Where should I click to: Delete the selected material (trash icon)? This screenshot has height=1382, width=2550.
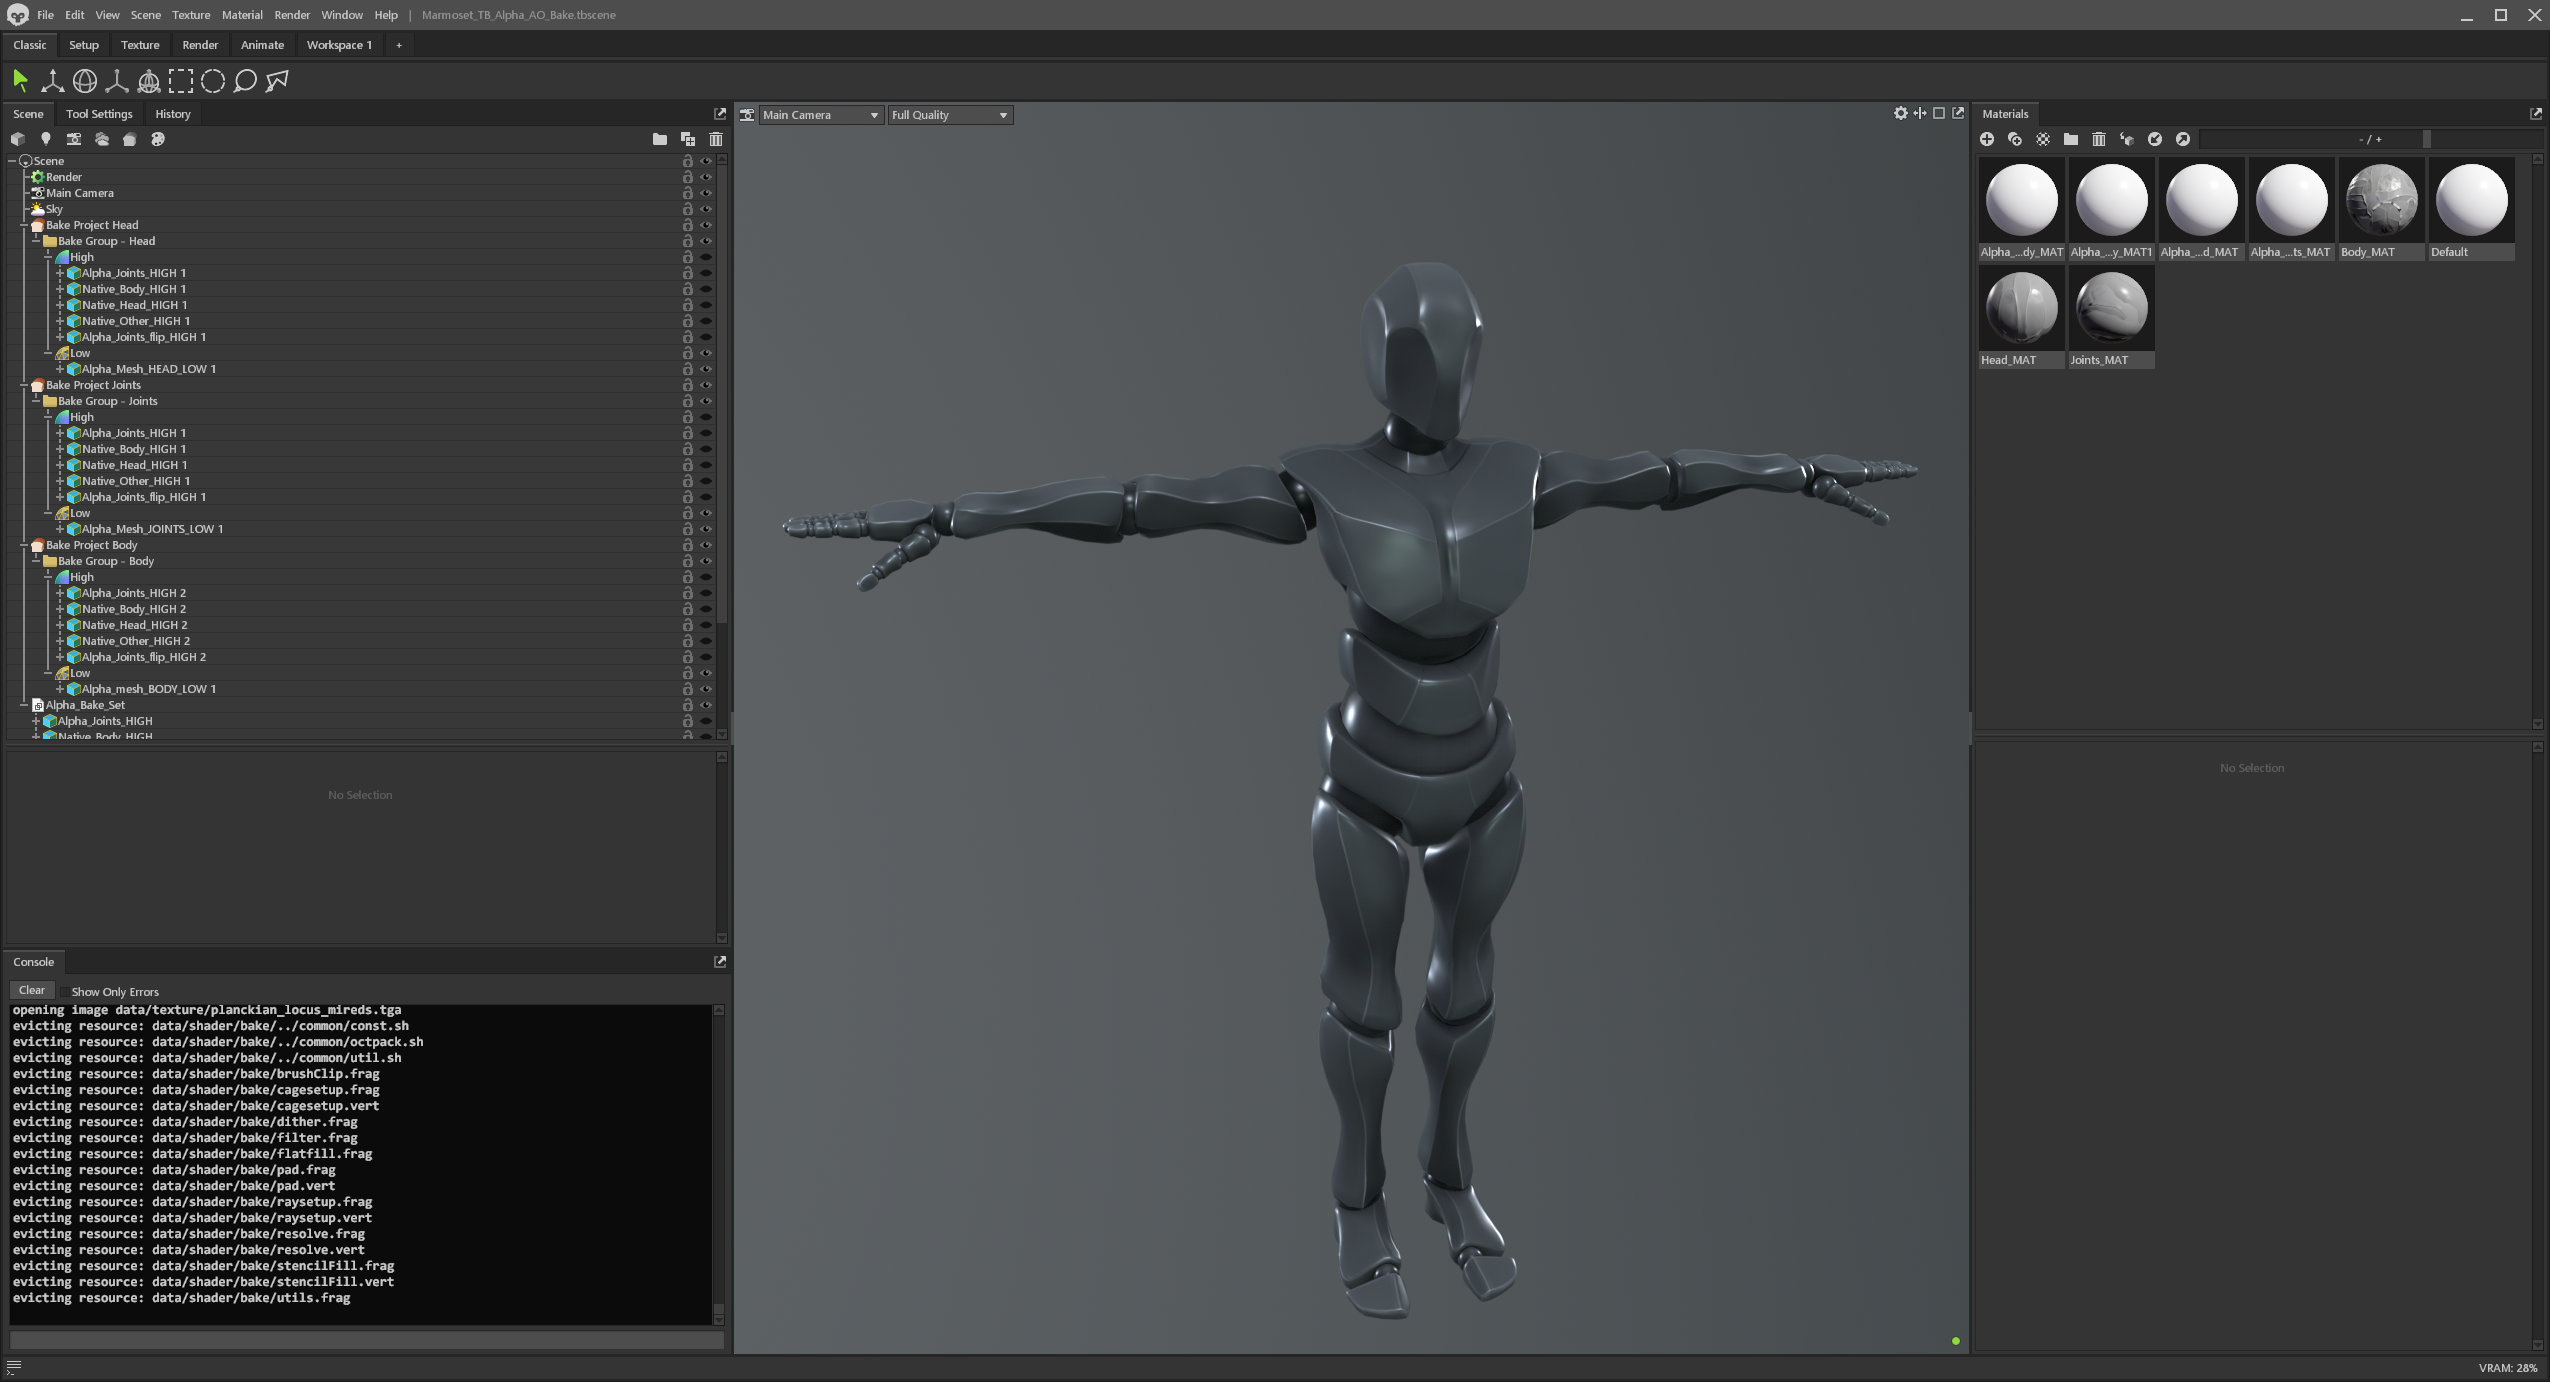[2098, 139]
